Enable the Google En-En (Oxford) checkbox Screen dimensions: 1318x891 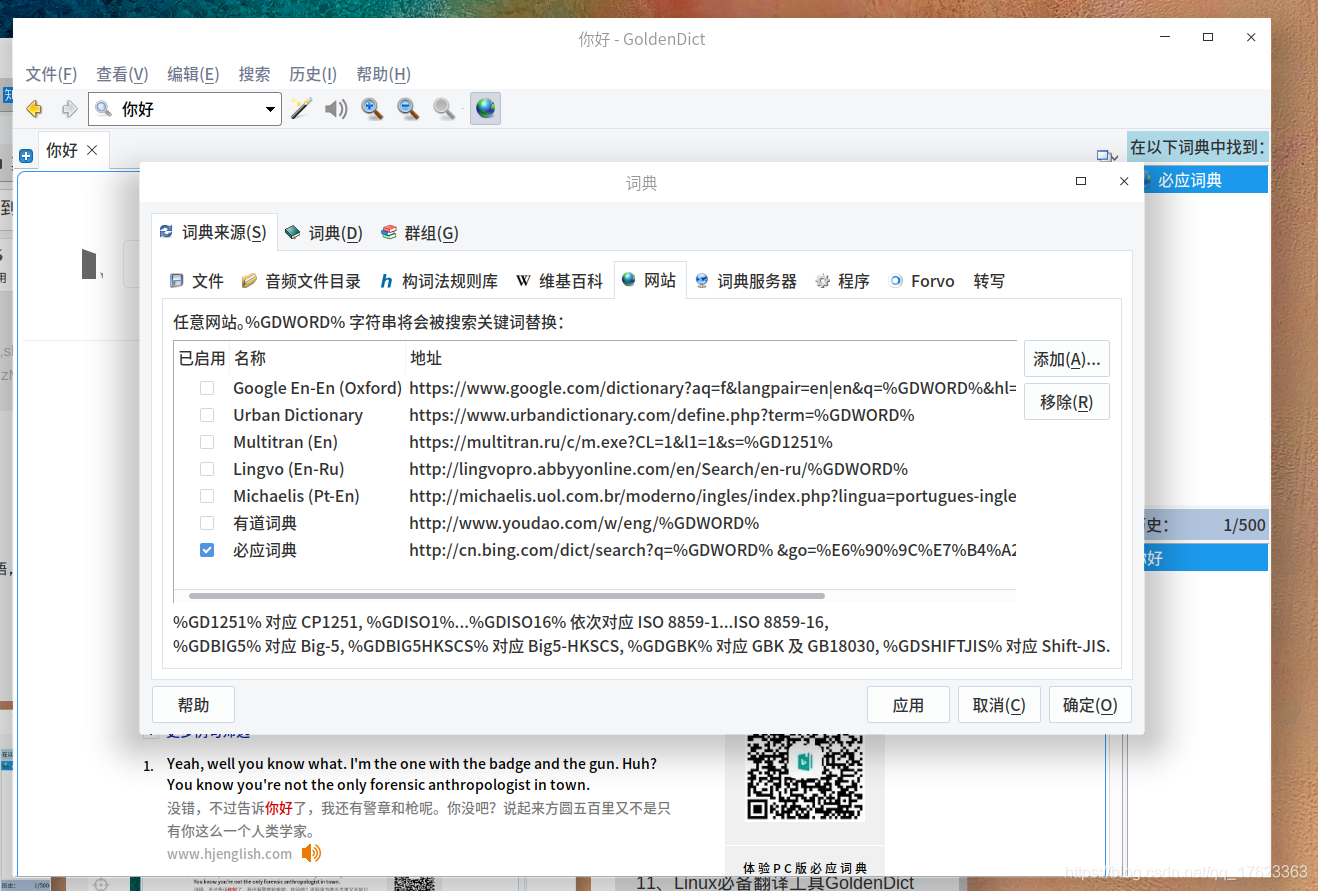pos(207,388)
